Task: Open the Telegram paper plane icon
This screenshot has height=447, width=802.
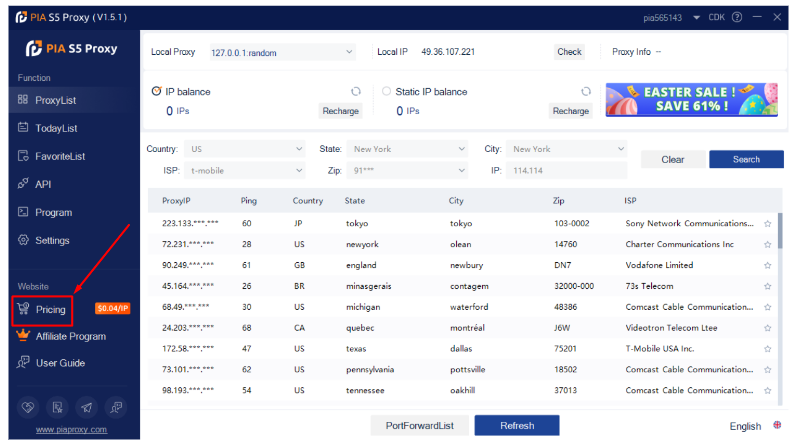Action: pos(86,408)
